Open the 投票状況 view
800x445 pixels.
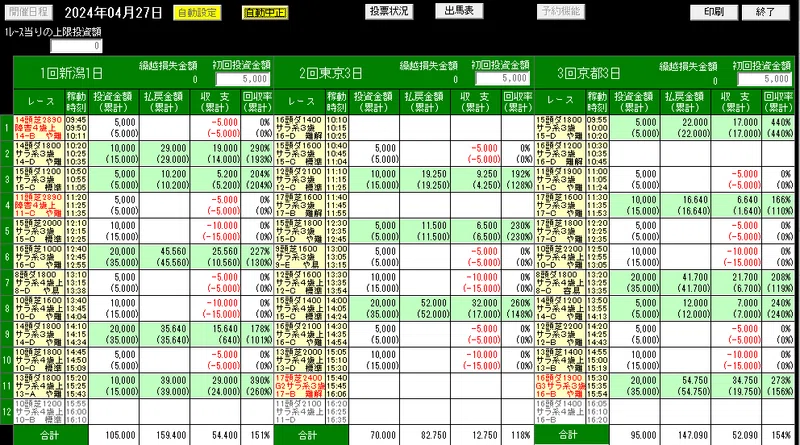(389, 12)
